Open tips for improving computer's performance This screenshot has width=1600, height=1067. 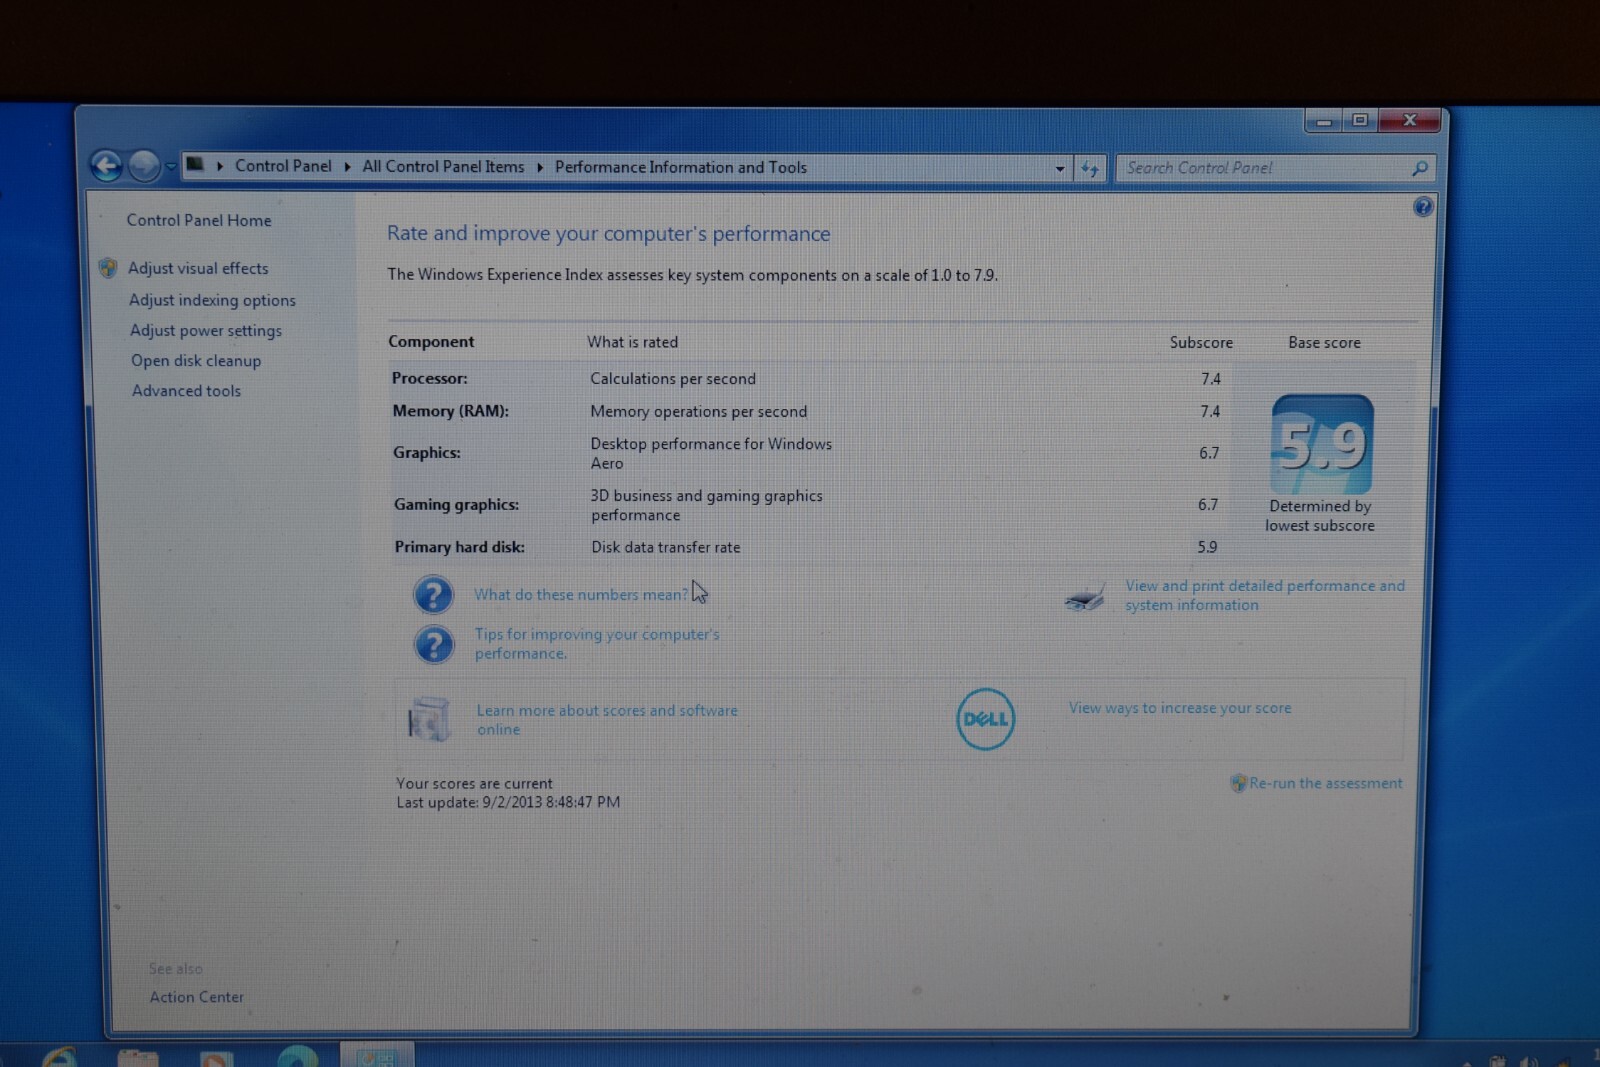pos(597,643)
